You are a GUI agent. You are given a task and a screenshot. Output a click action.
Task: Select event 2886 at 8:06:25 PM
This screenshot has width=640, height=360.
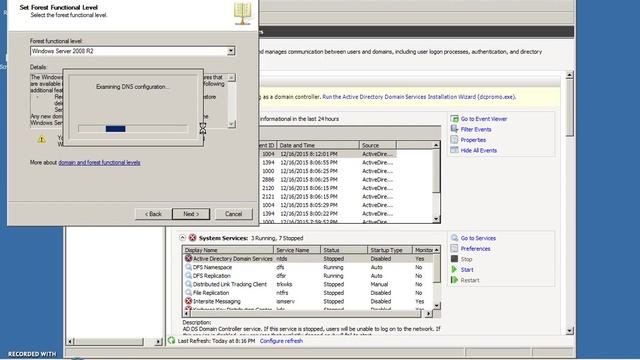(x=327, y=180)
